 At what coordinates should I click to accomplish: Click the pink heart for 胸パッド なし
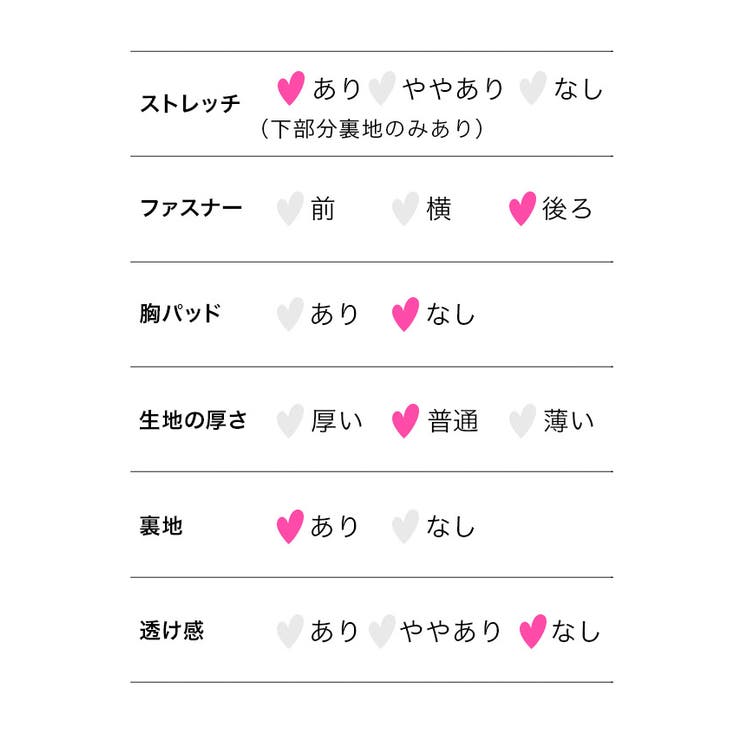[405, 314]
